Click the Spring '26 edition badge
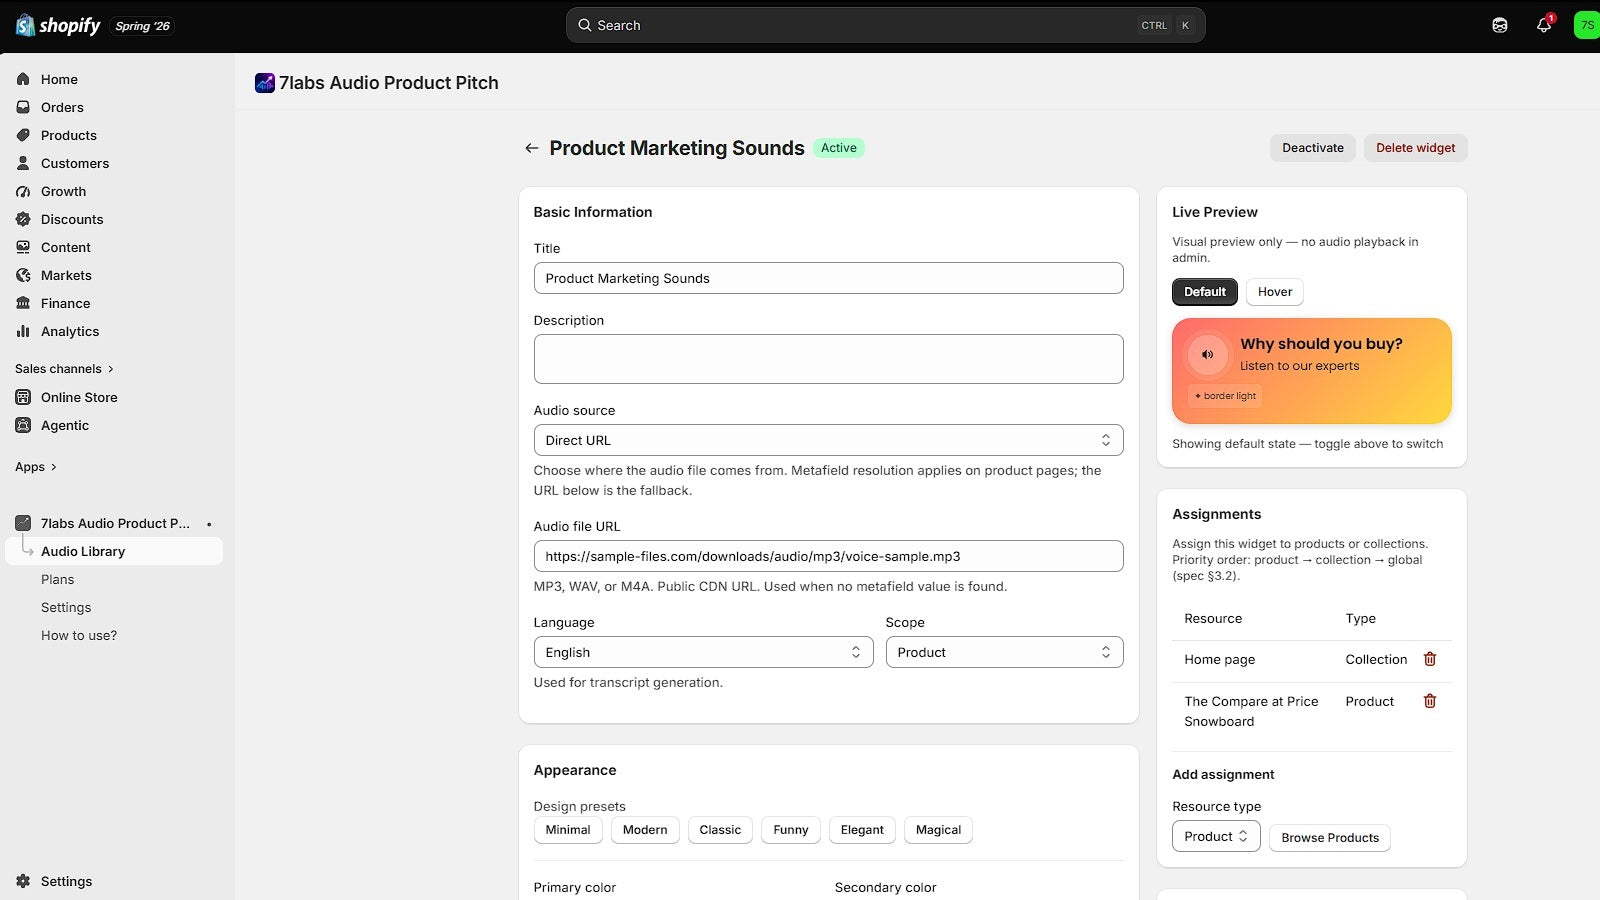The image size is (1600, 900). (x=143, y=26)
